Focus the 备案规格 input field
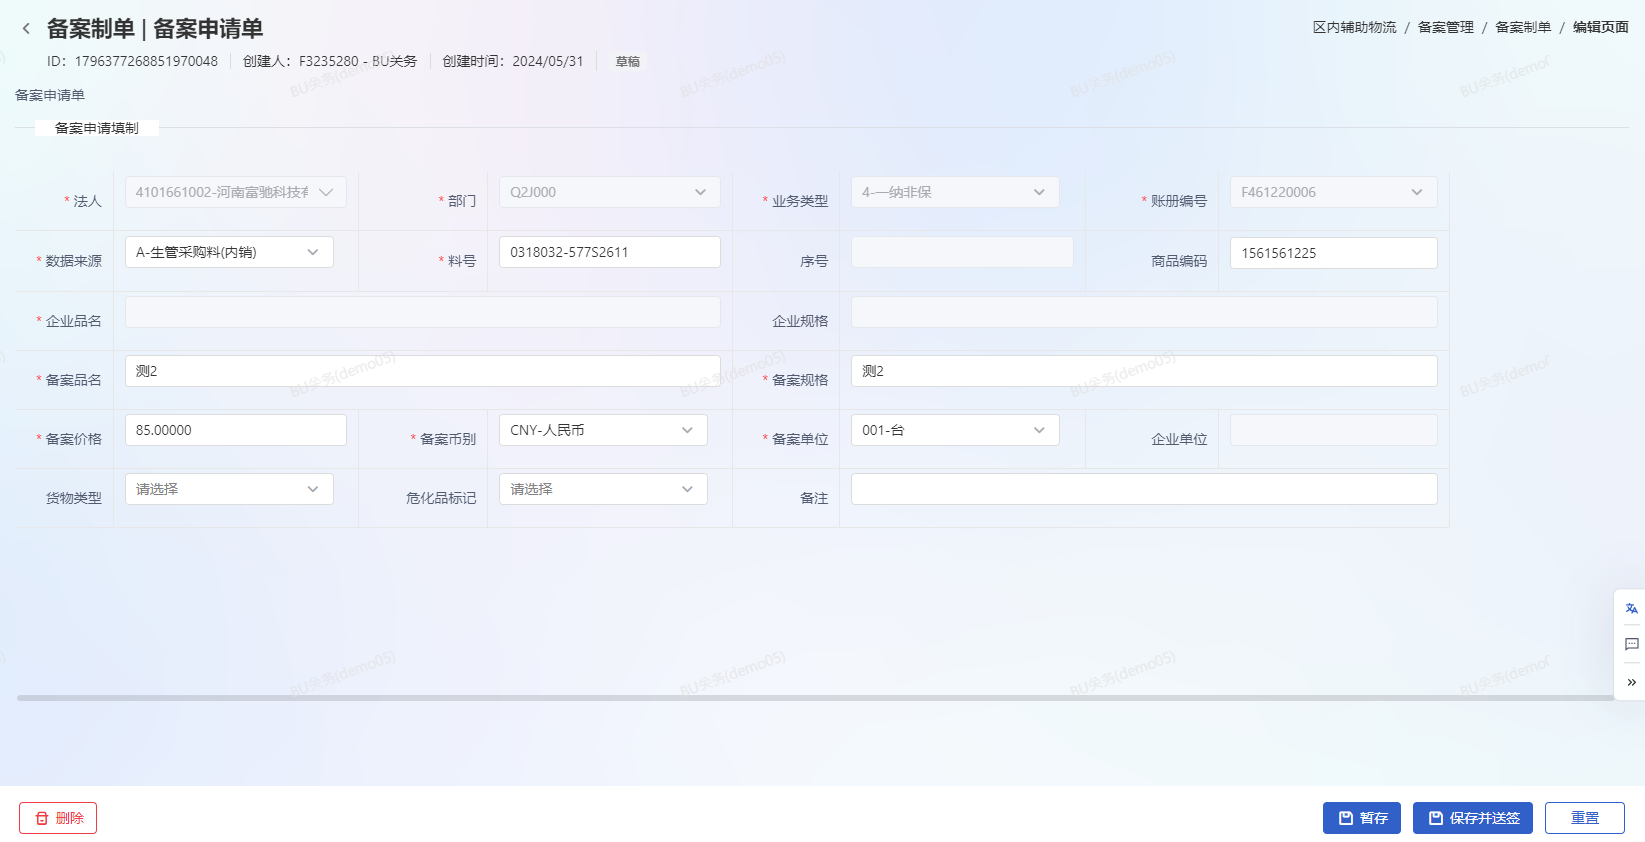 1144,371
